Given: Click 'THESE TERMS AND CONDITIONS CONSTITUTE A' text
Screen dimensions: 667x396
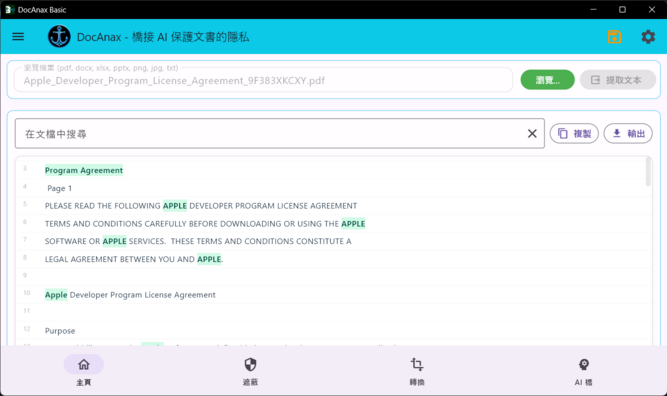Looking at the screenshot, I should click(261, 241).
